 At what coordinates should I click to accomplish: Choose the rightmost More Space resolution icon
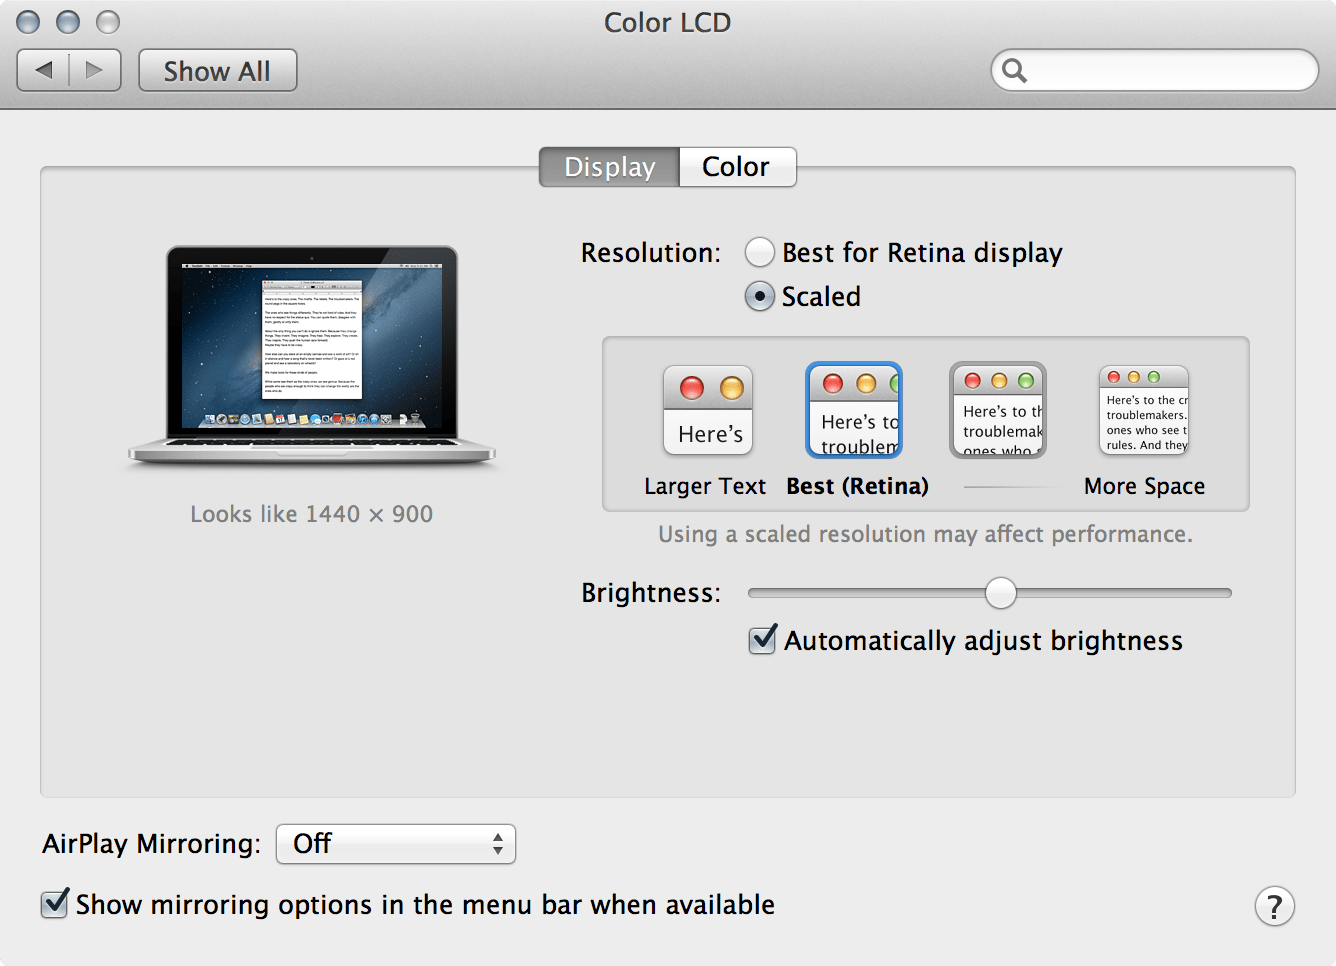tap(1143, 410)
